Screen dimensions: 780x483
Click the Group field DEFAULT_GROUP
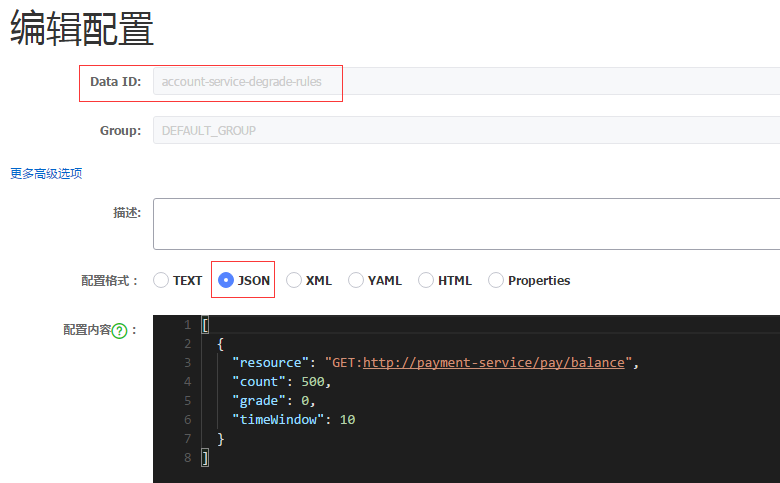(466, 130)
